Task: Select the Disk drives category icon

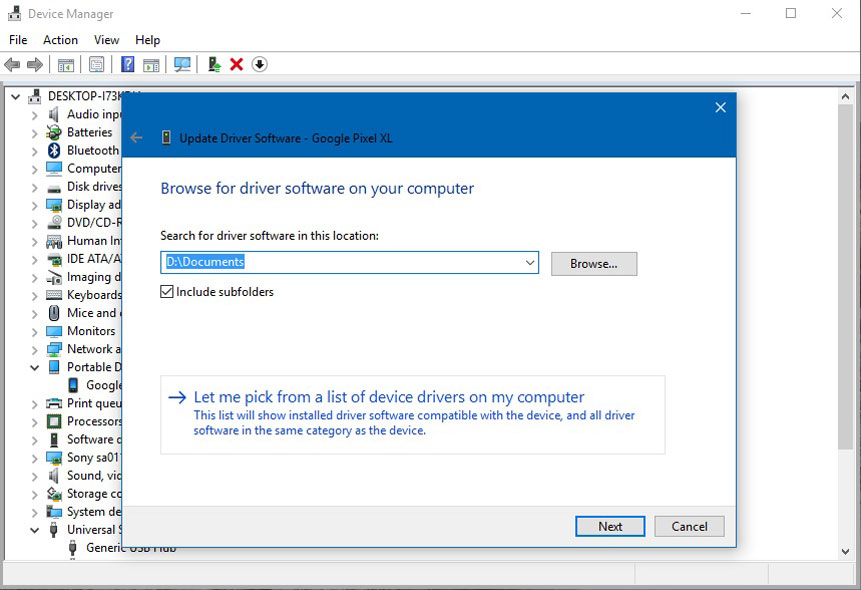Action: click(54, 187)
